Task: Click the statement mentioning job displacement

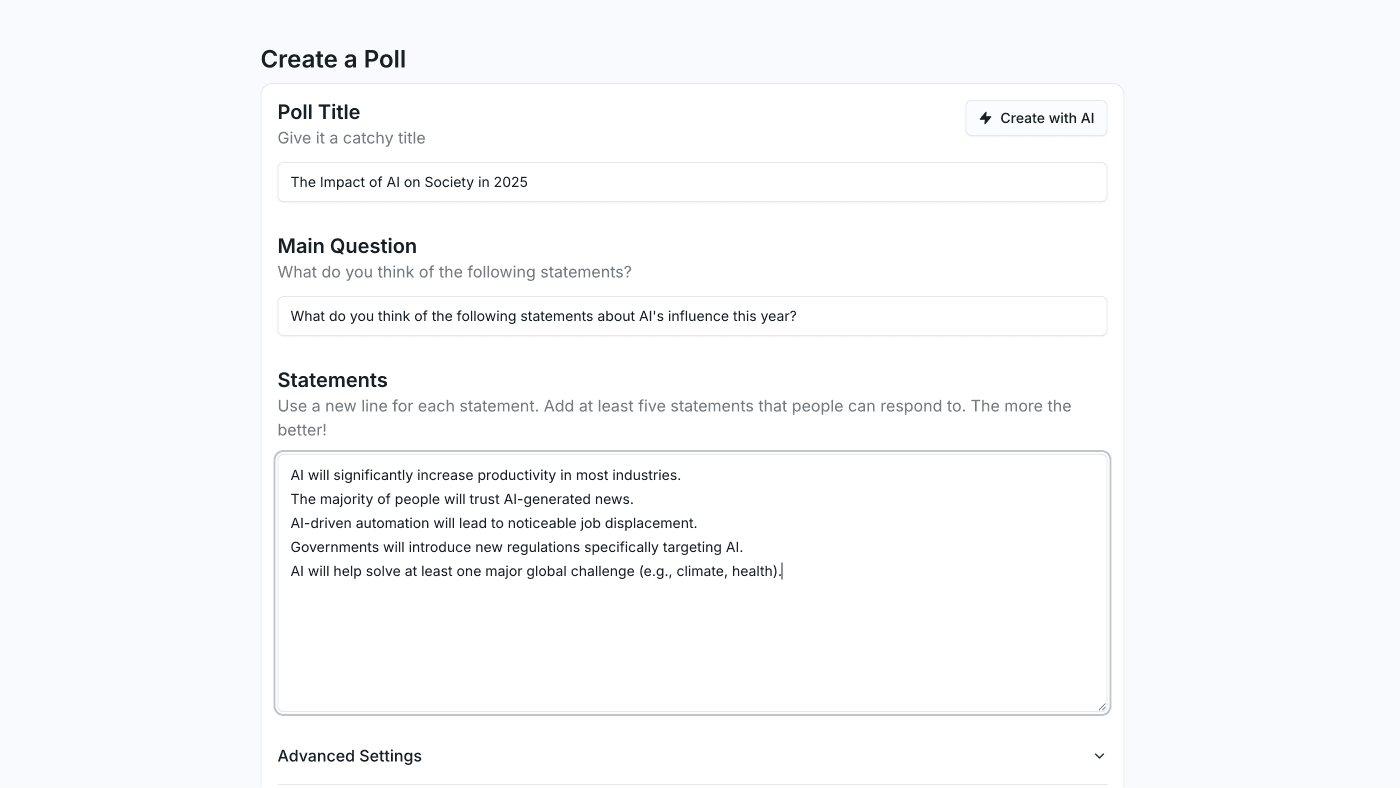Action: click(494, 522)
